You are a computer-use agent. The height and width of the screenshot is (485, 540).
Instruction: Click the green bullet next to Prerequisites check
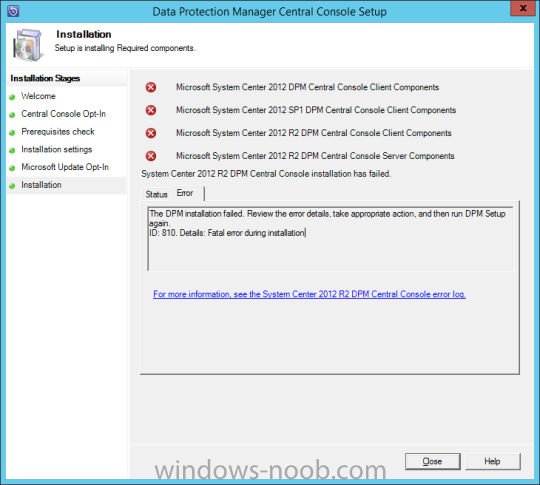click(x=12, y=133)
